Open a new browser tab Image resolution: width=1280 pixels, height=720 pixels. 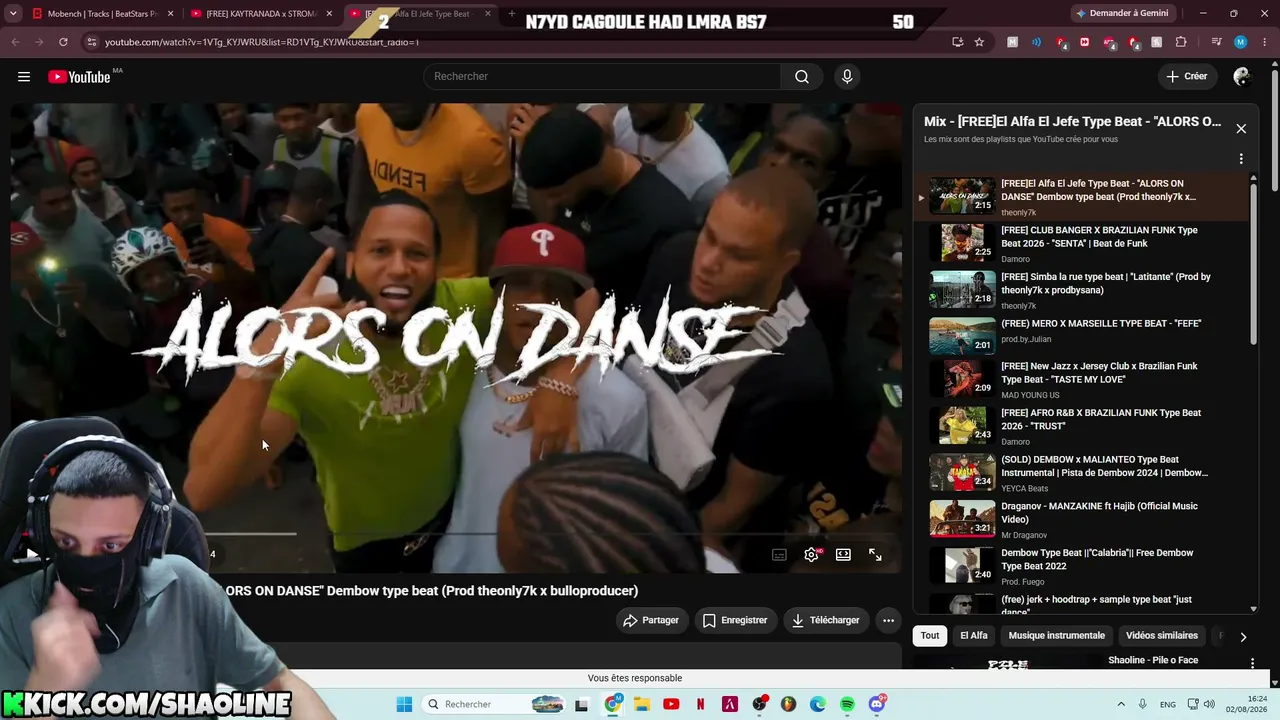pyautogui.click(x=512, y=14)
